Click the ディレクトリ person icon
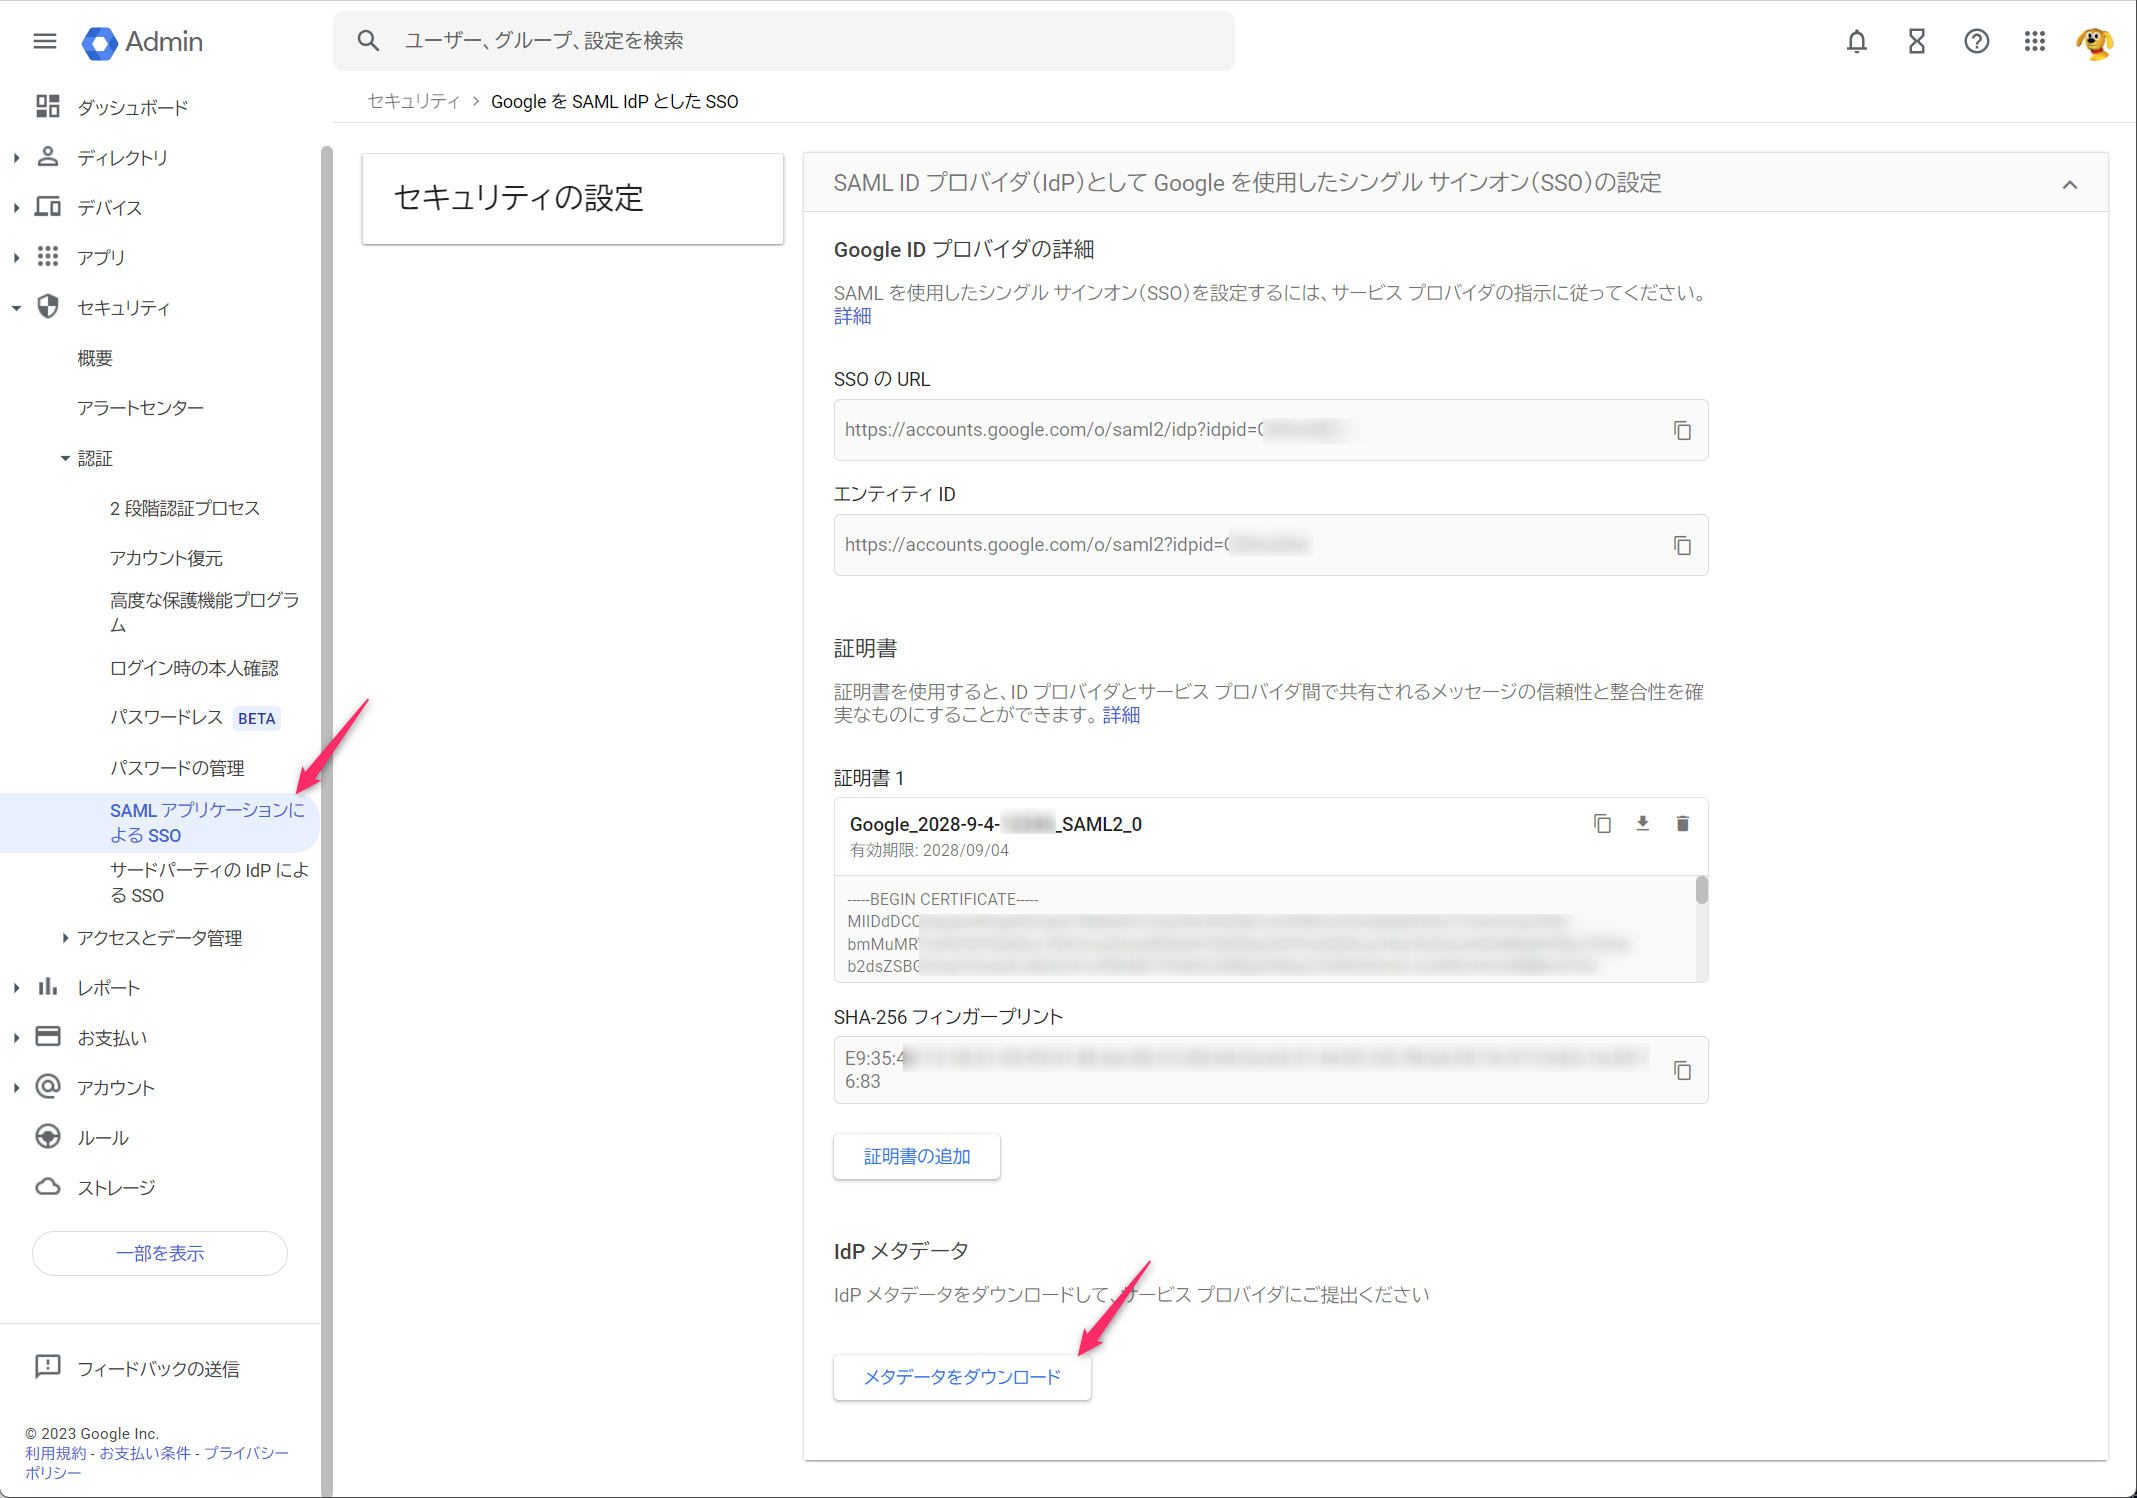The image size is (2137, 1498). [48, 156]
